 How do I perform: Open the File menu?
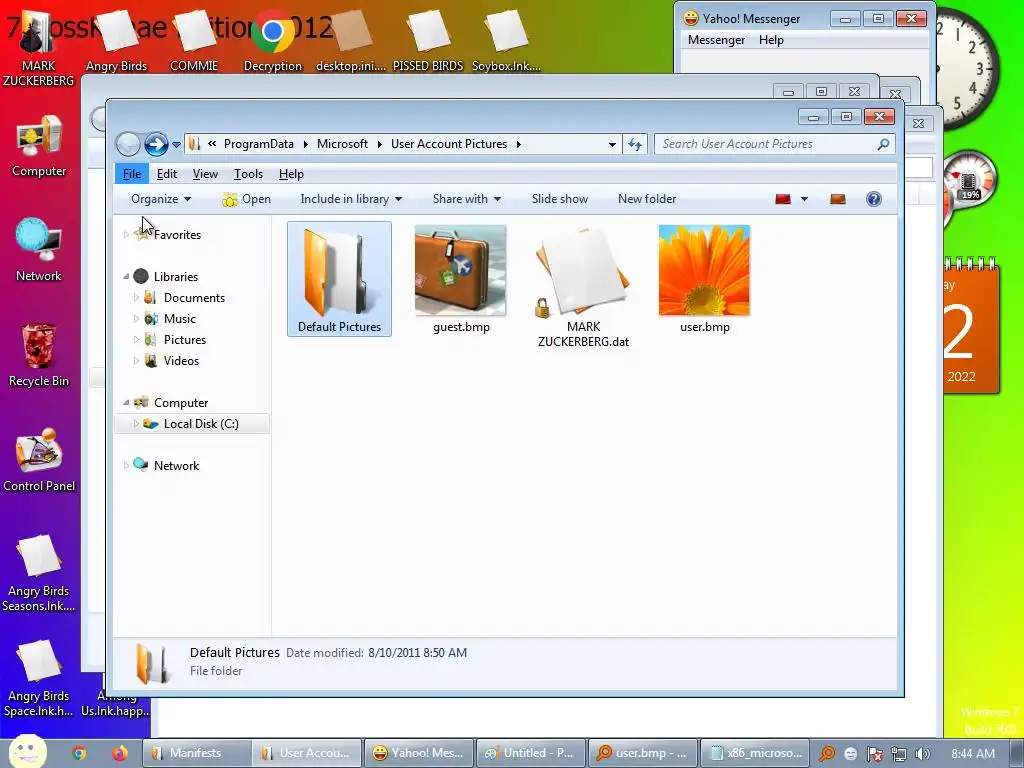131,174
